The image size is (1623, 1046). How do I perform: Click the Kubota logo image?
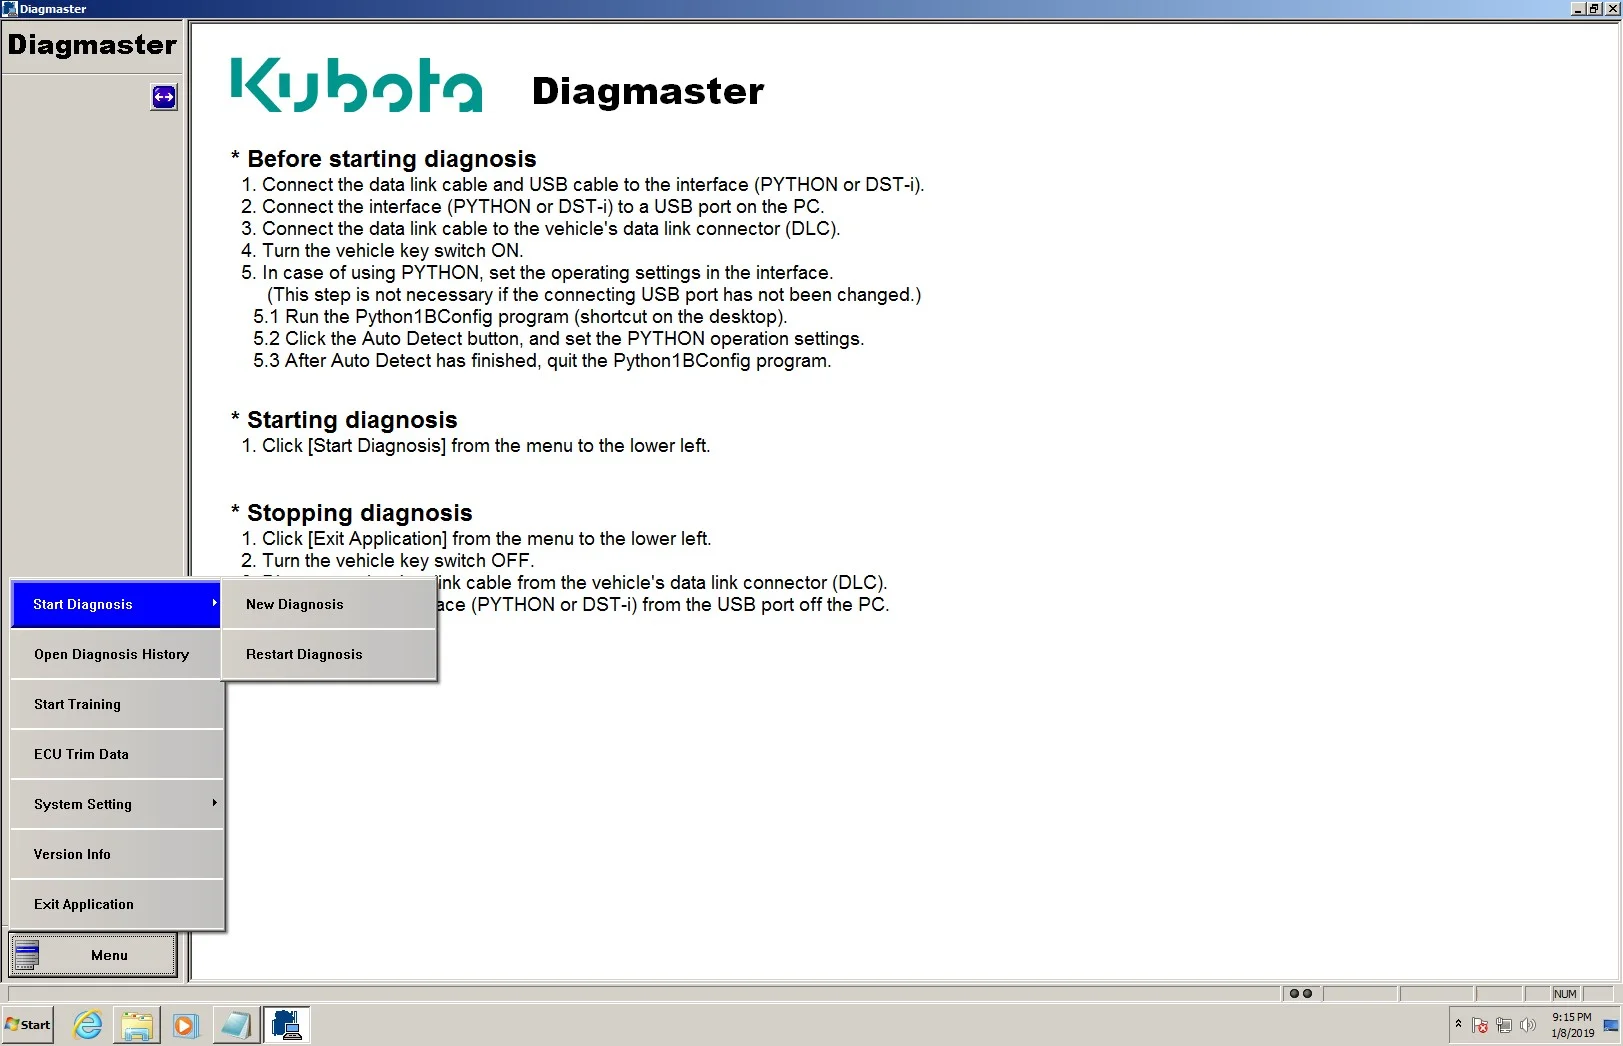tap(356, 85)
